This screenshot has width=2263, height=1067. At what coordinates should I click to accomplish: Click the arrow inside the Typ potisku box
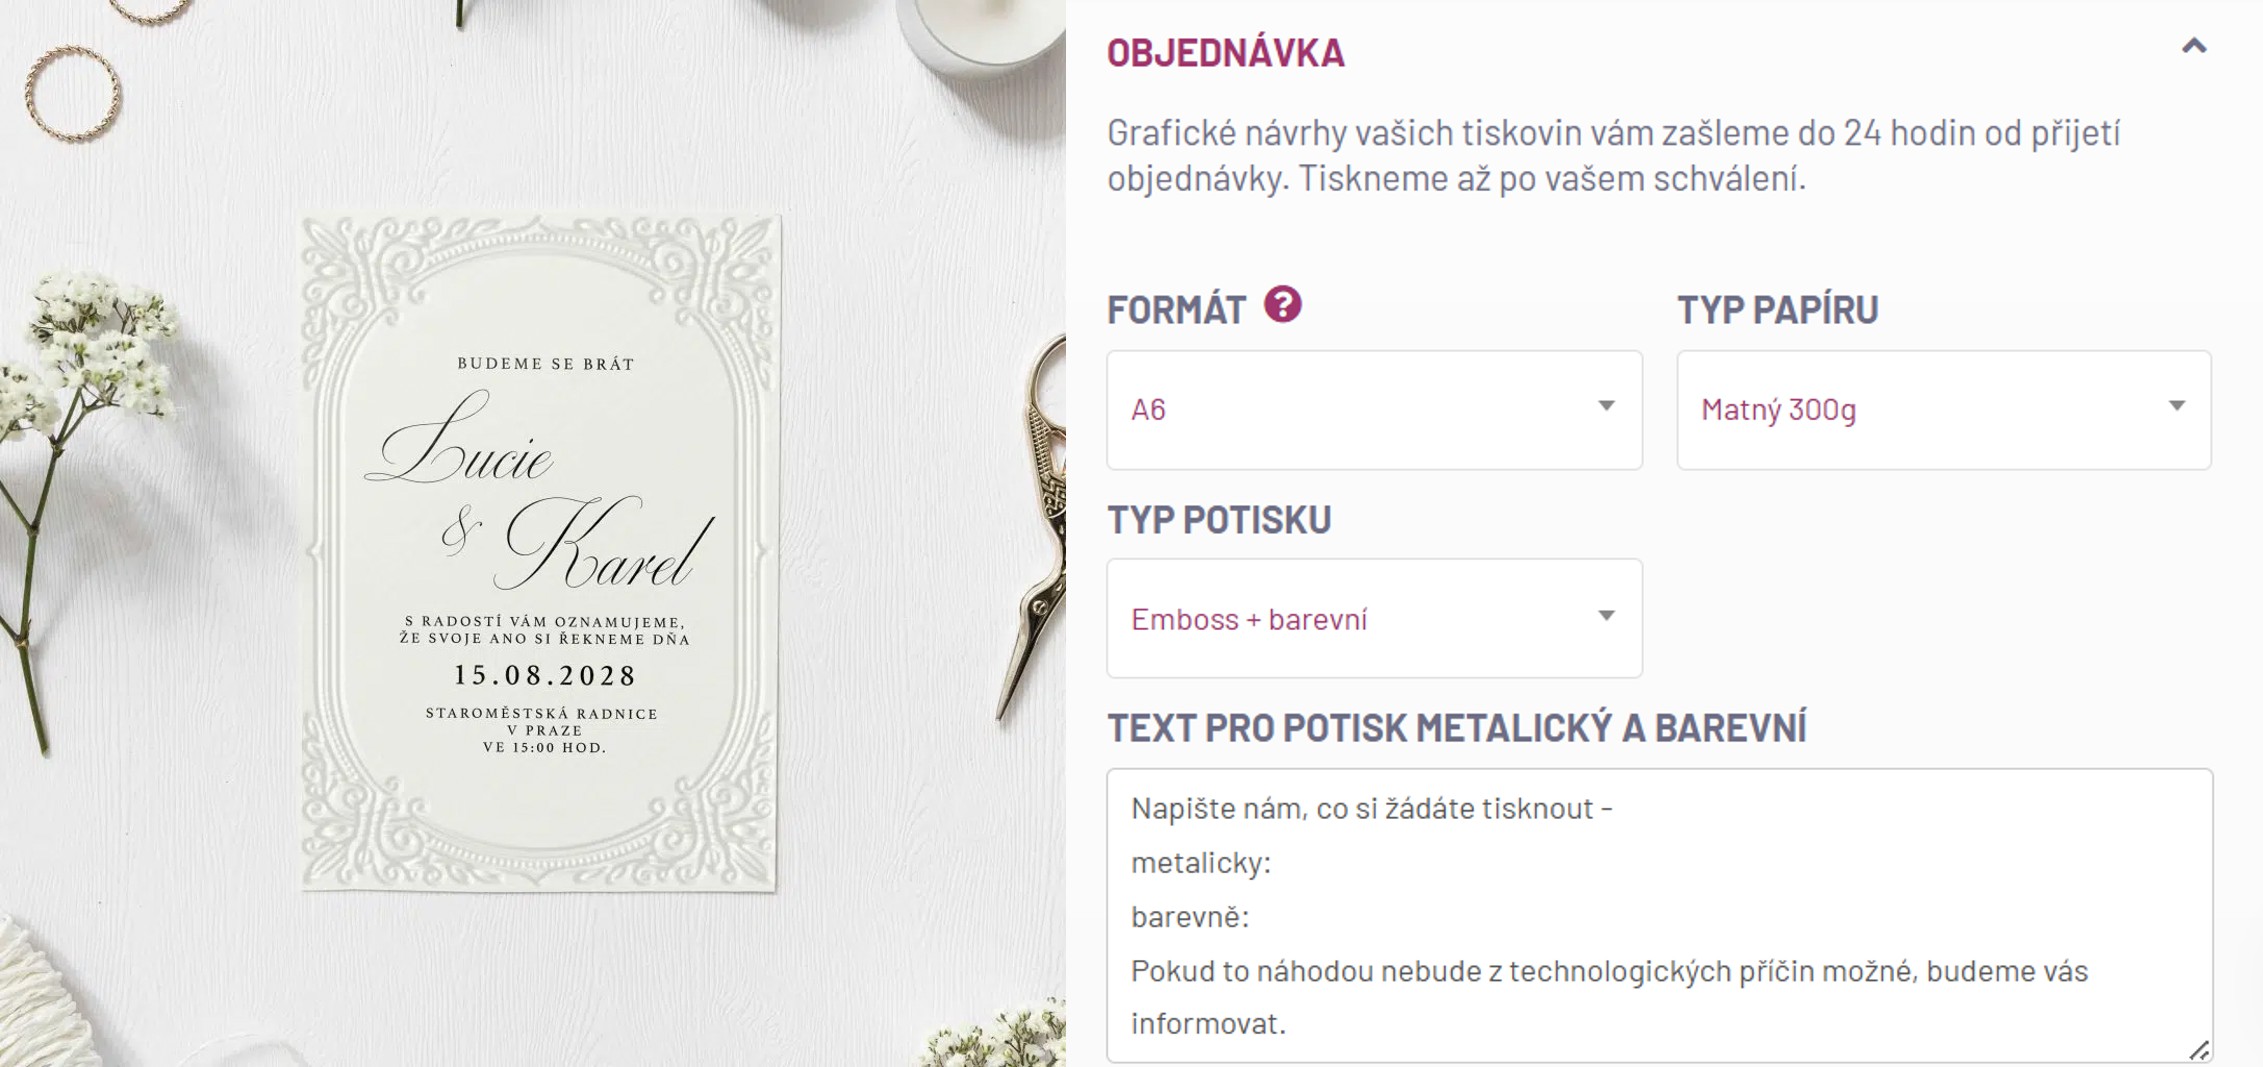[1606, 616]
